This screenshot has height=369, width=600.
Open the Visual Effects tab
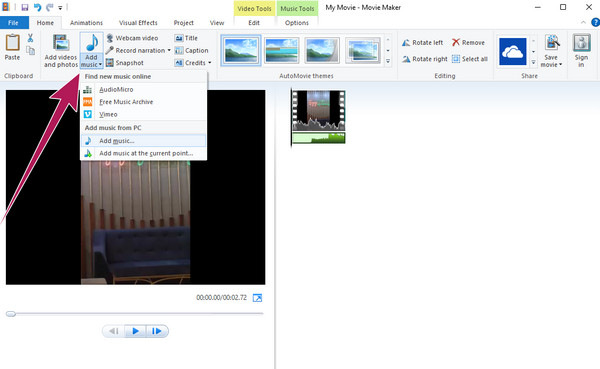click(x=138, y=23)
